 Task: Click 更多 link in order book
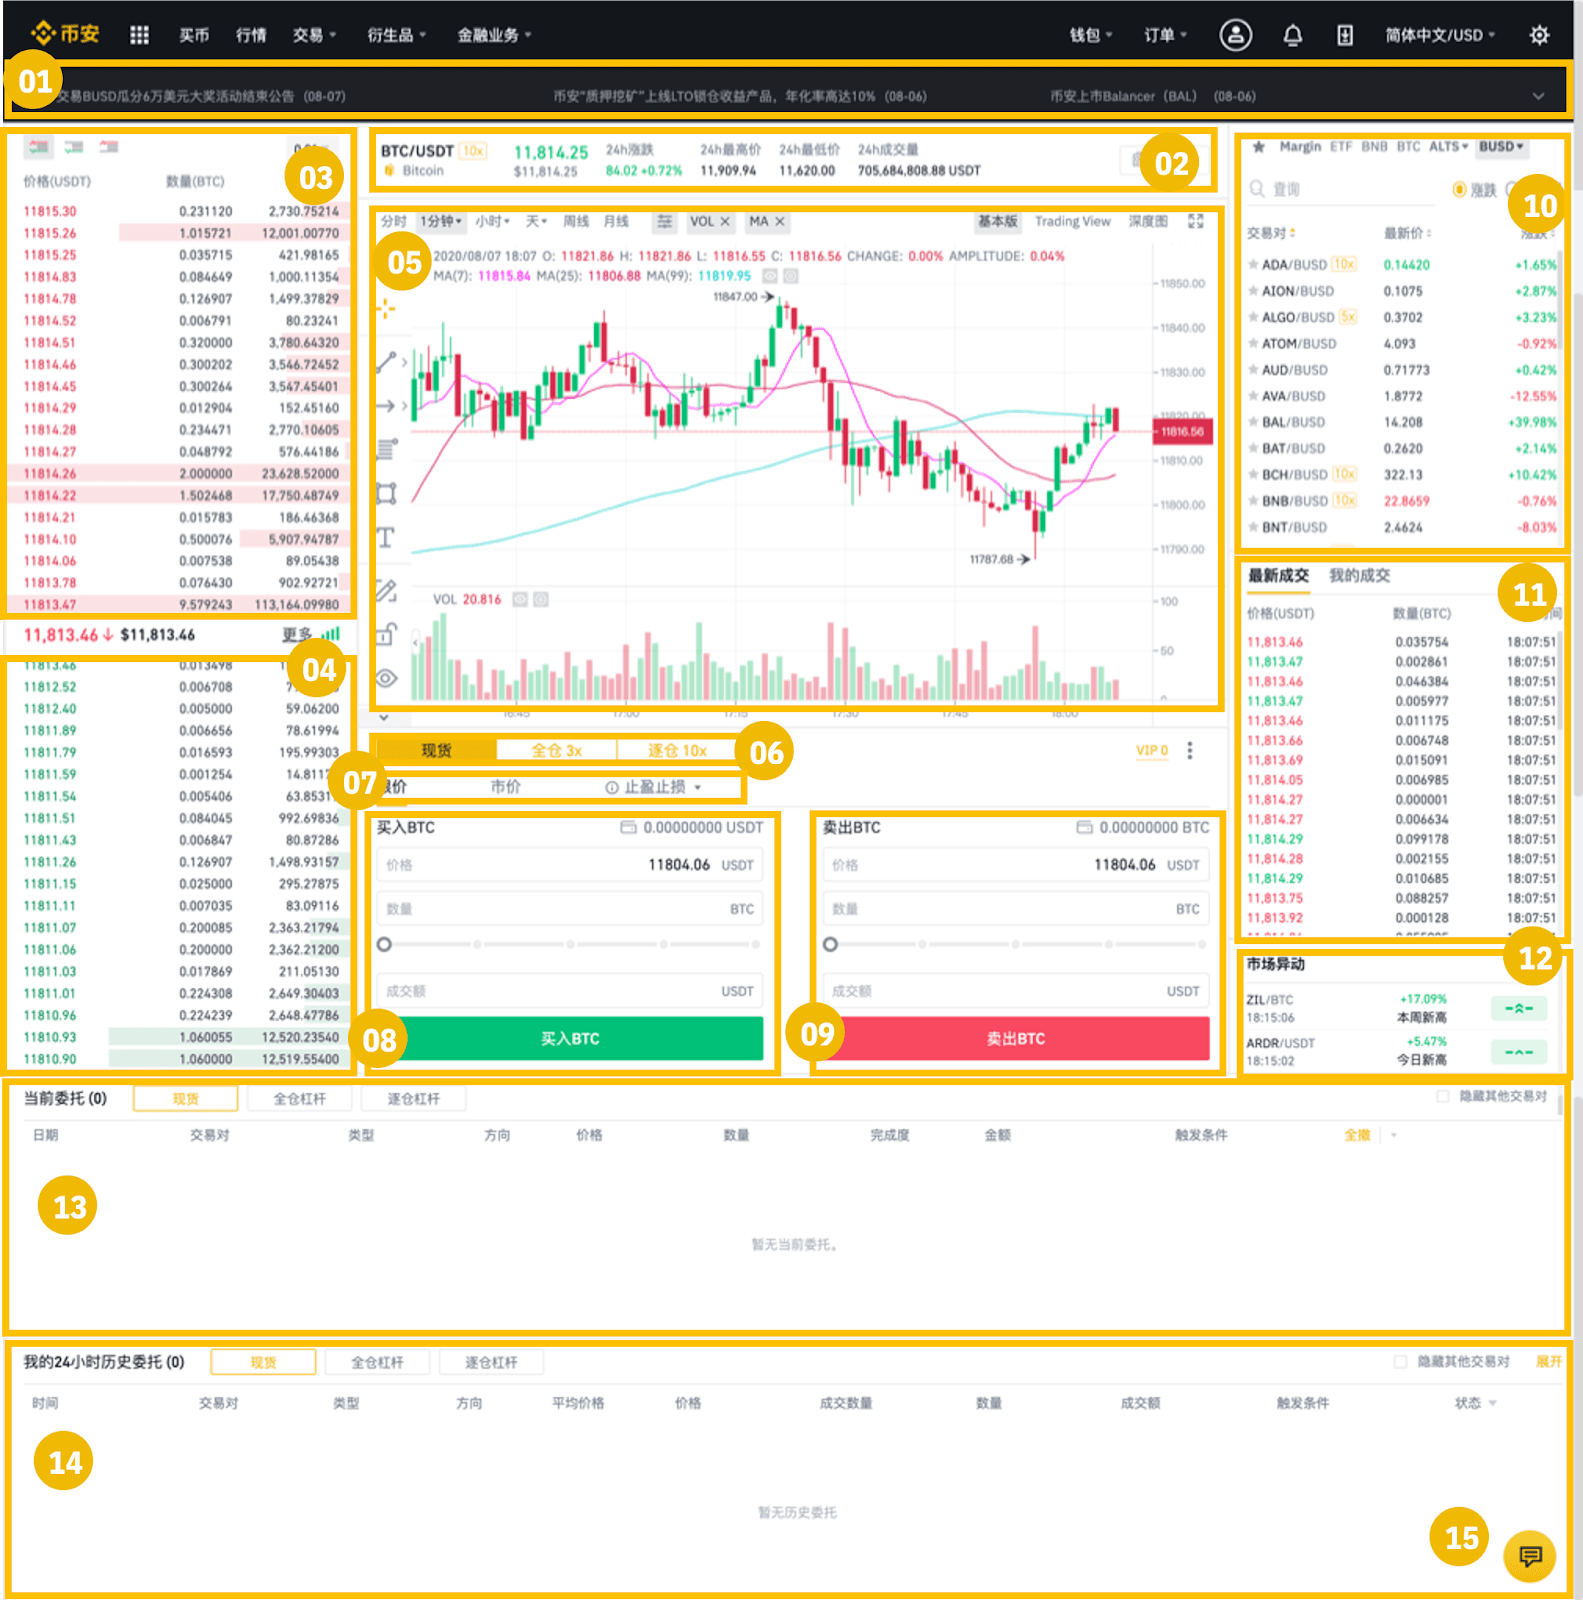(297, 635)
